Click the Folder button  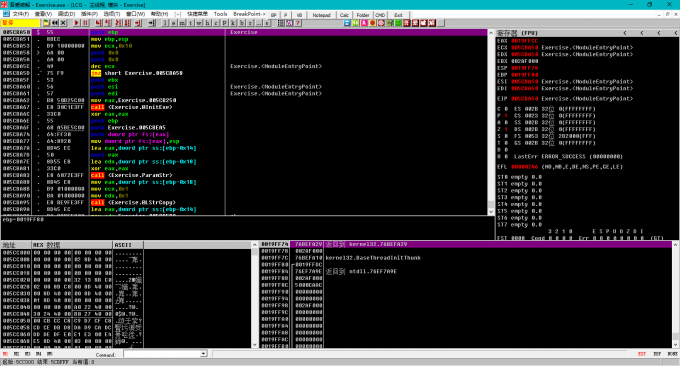363,15
